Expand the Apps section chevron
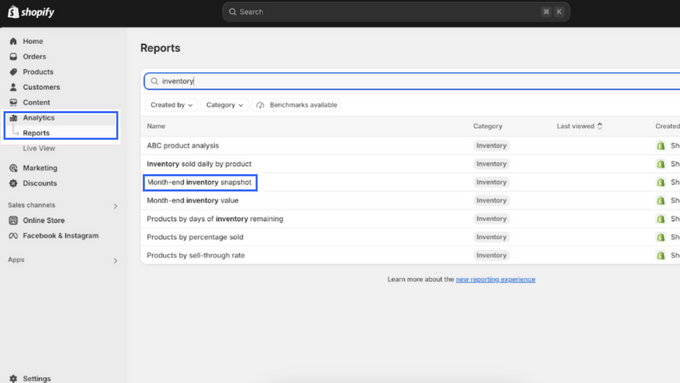The image size is (680, 383). [x=115, y=261]
